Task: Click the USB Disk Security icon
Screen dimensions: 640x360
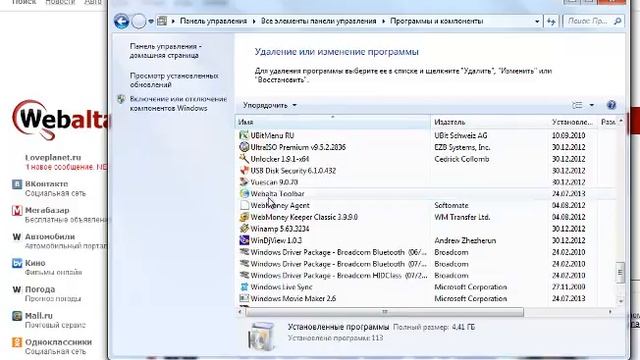Action: pos(244,170)
